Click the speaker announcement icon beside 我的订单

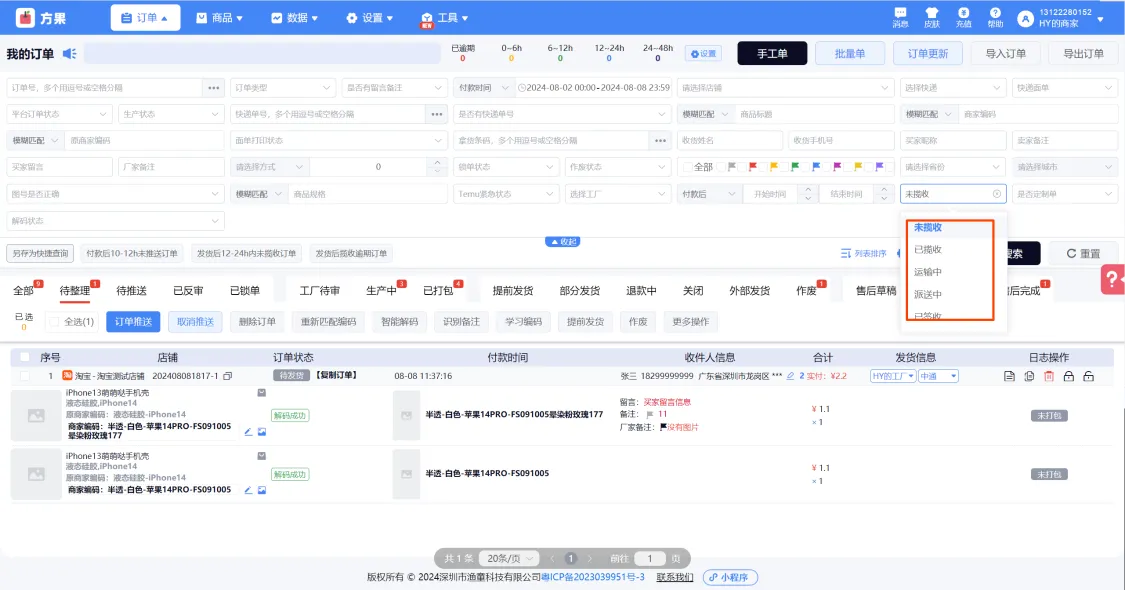69,54
